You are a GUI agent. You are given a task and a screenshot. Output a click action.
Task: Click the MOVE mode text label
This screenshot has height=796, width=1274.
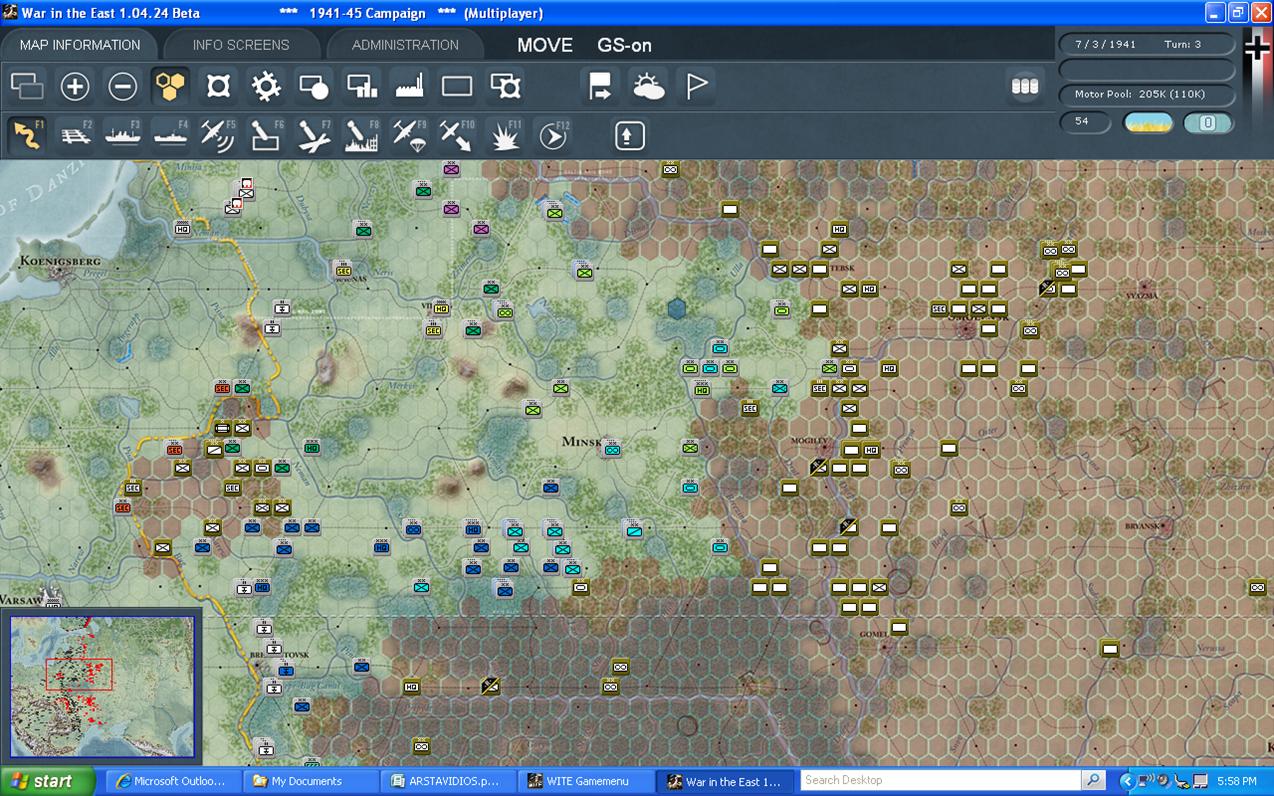coord(545,45)
